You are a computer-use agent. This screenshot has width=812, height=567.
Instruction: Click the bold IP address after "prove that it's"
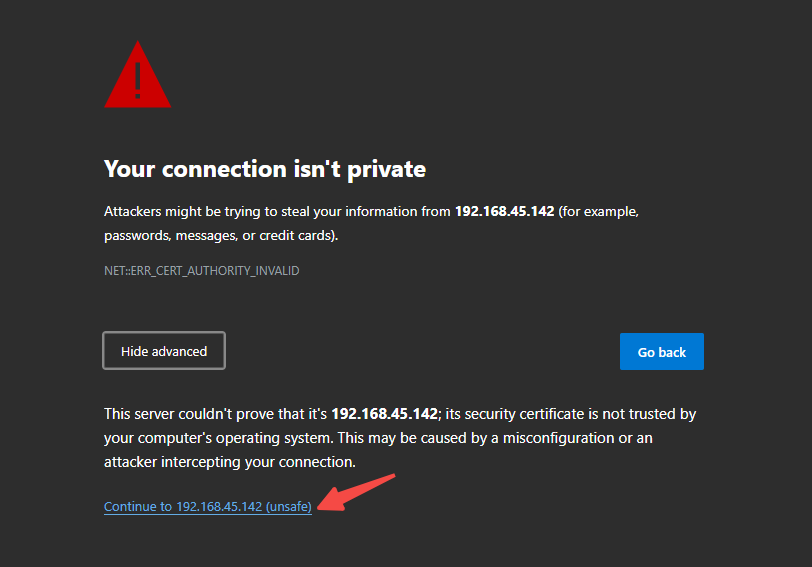pos(385,414)
